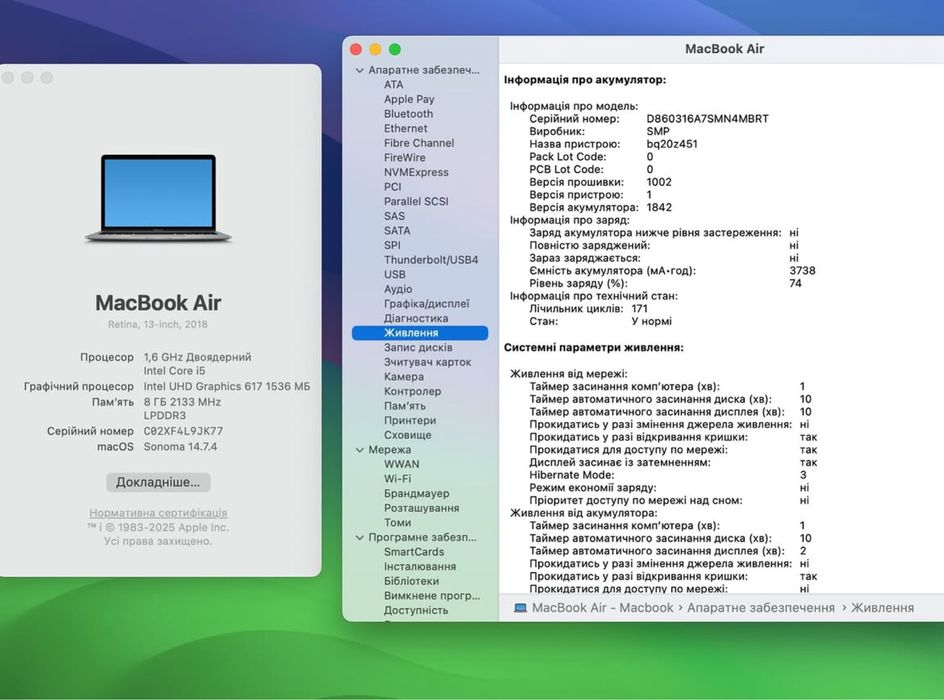Viewport: 944px width, 700px height.
Task: Collapse the Програмне забезпечення tree section
Action: pos(359,537)
